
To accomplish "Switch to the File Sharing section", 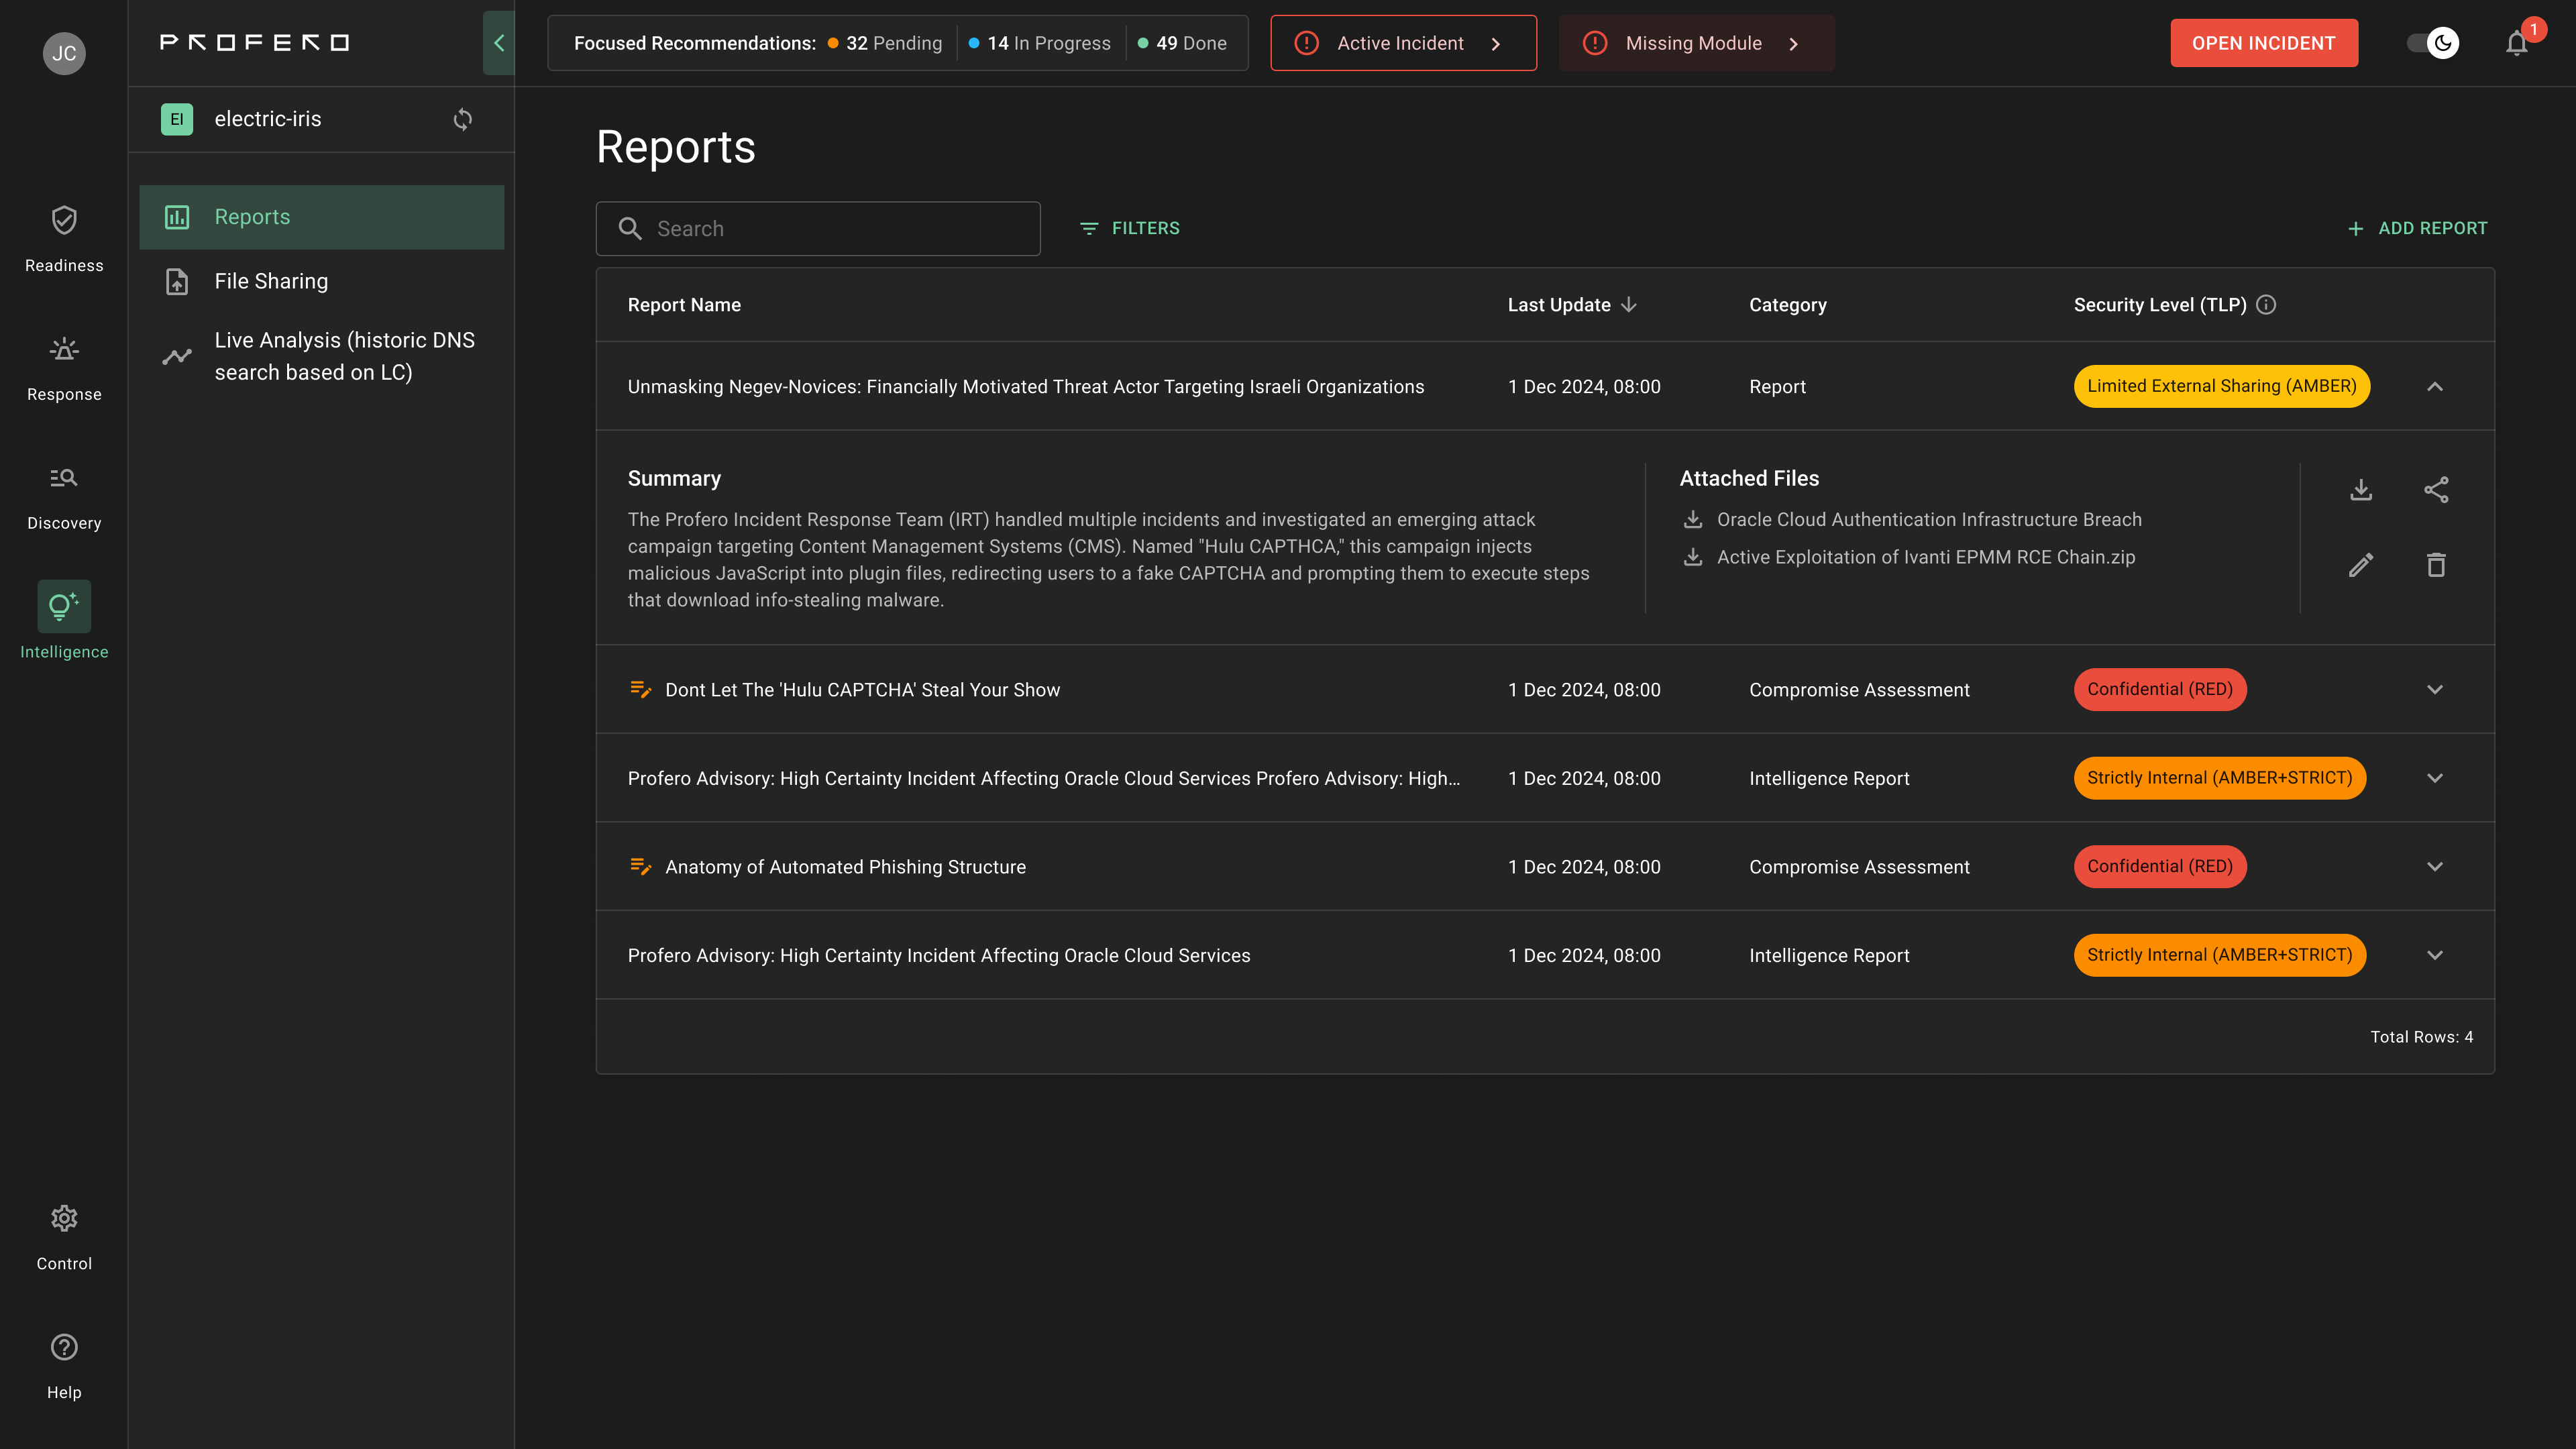I will coord(271,281).
